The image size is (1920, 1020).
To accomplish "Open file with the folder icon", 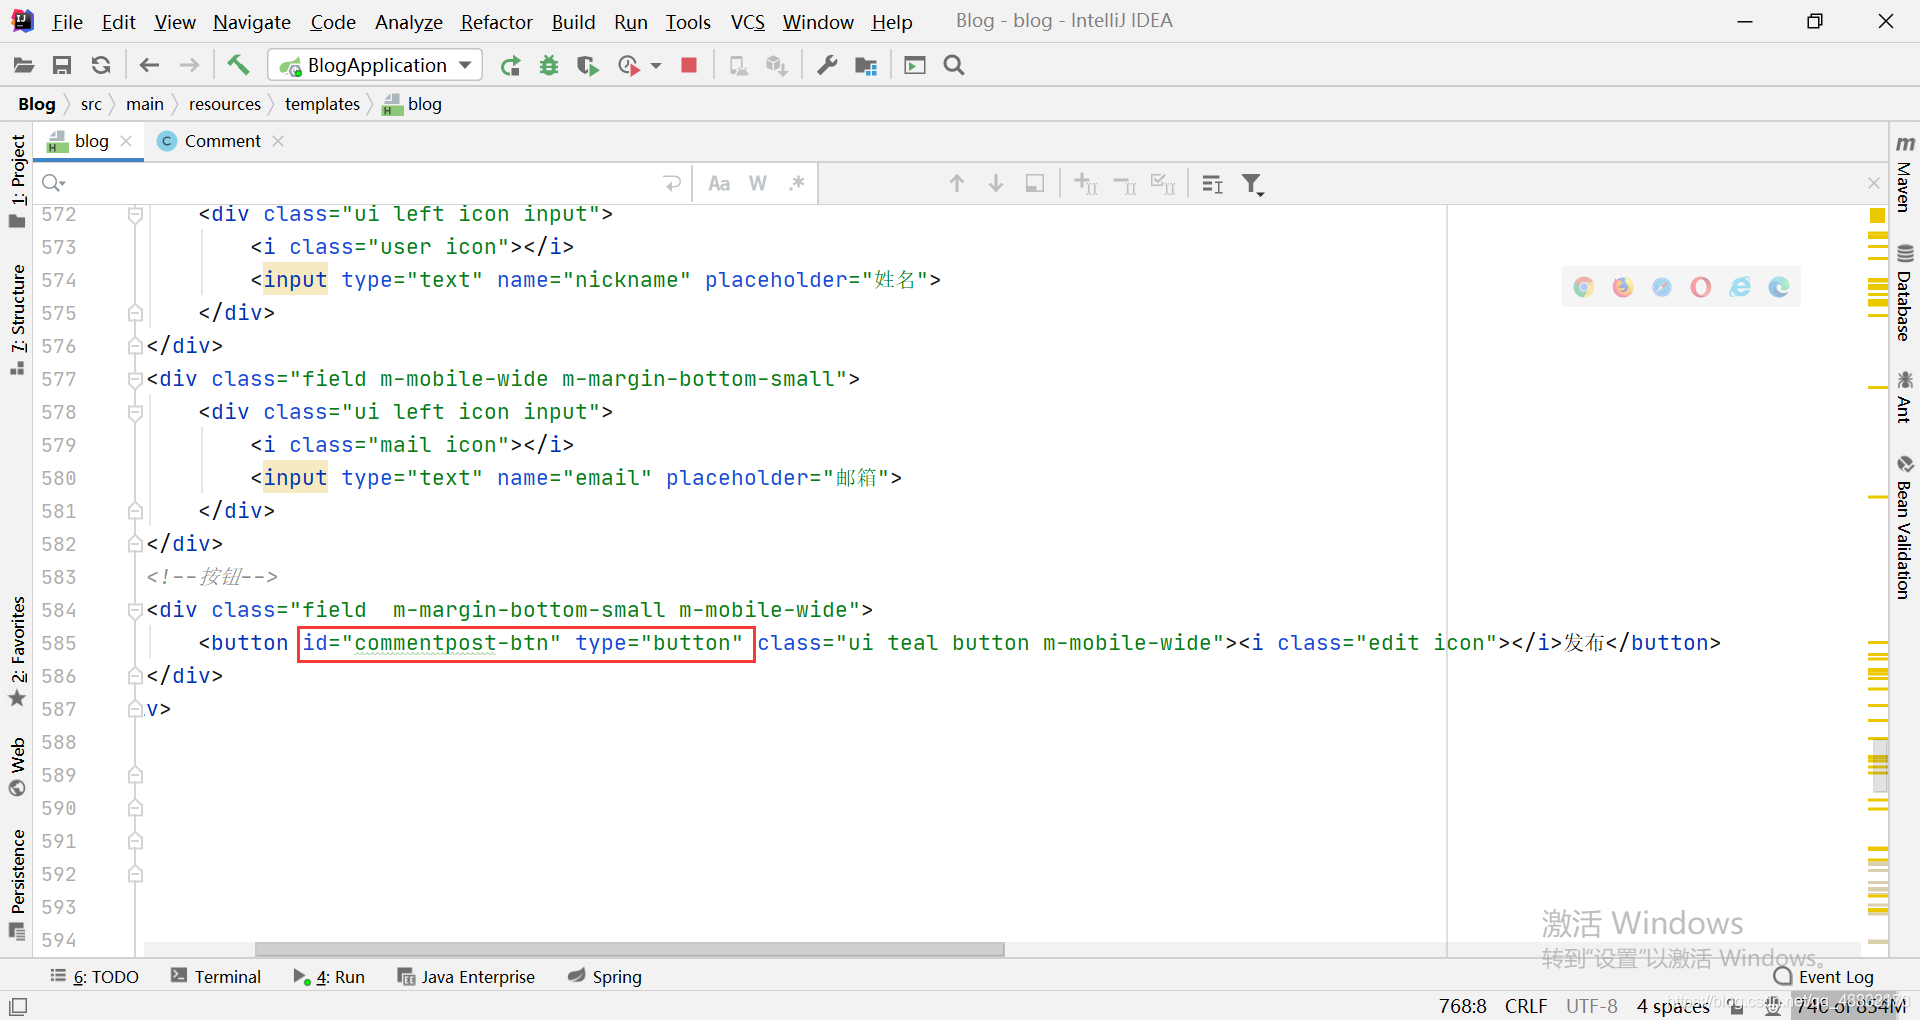I will (x=24, y=66).
